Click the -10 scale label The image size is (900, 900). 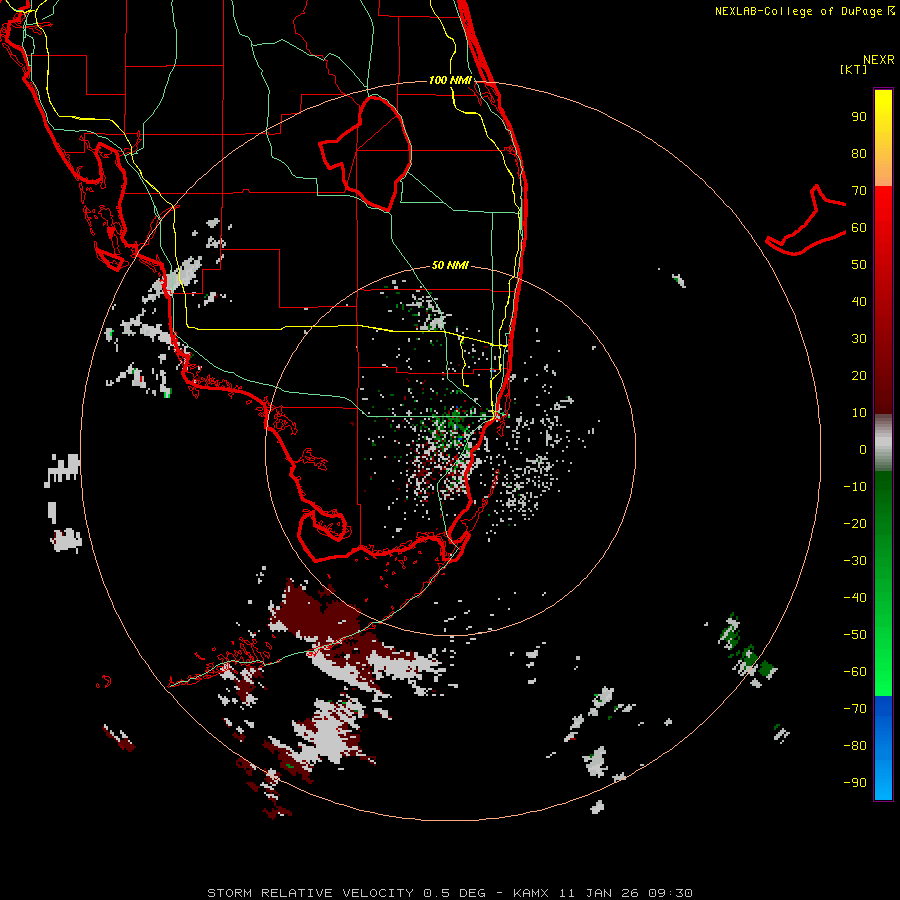[855, 487]
